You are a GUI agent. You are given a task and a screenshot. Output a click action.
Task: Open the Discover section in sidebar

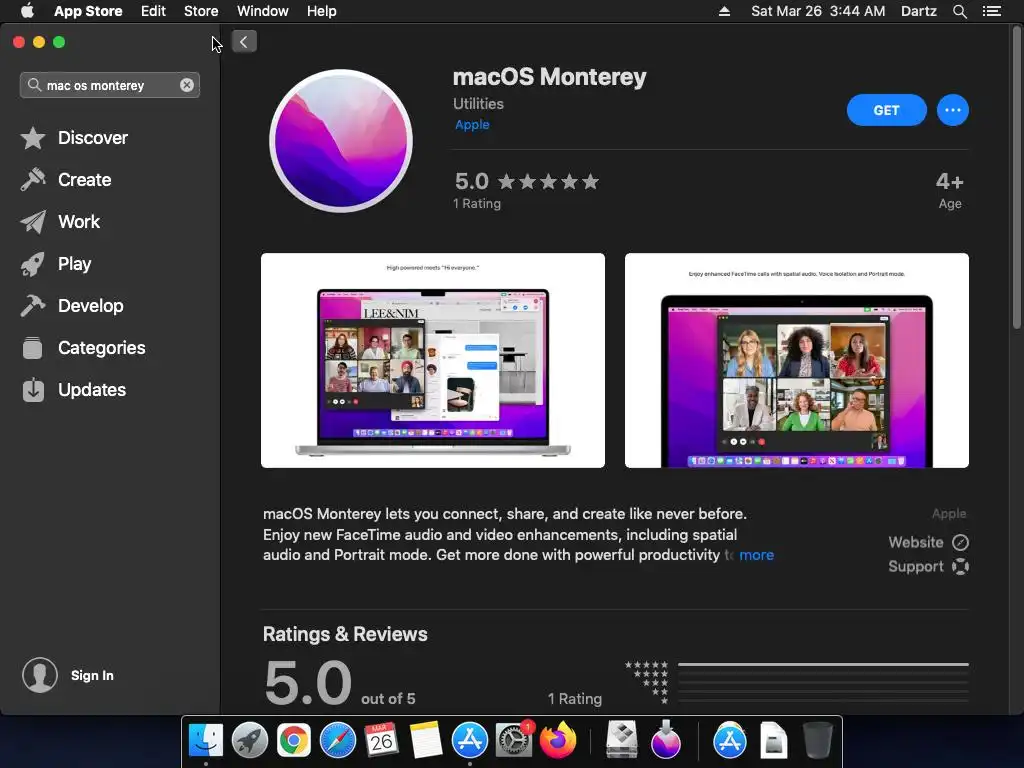(74, 138)
